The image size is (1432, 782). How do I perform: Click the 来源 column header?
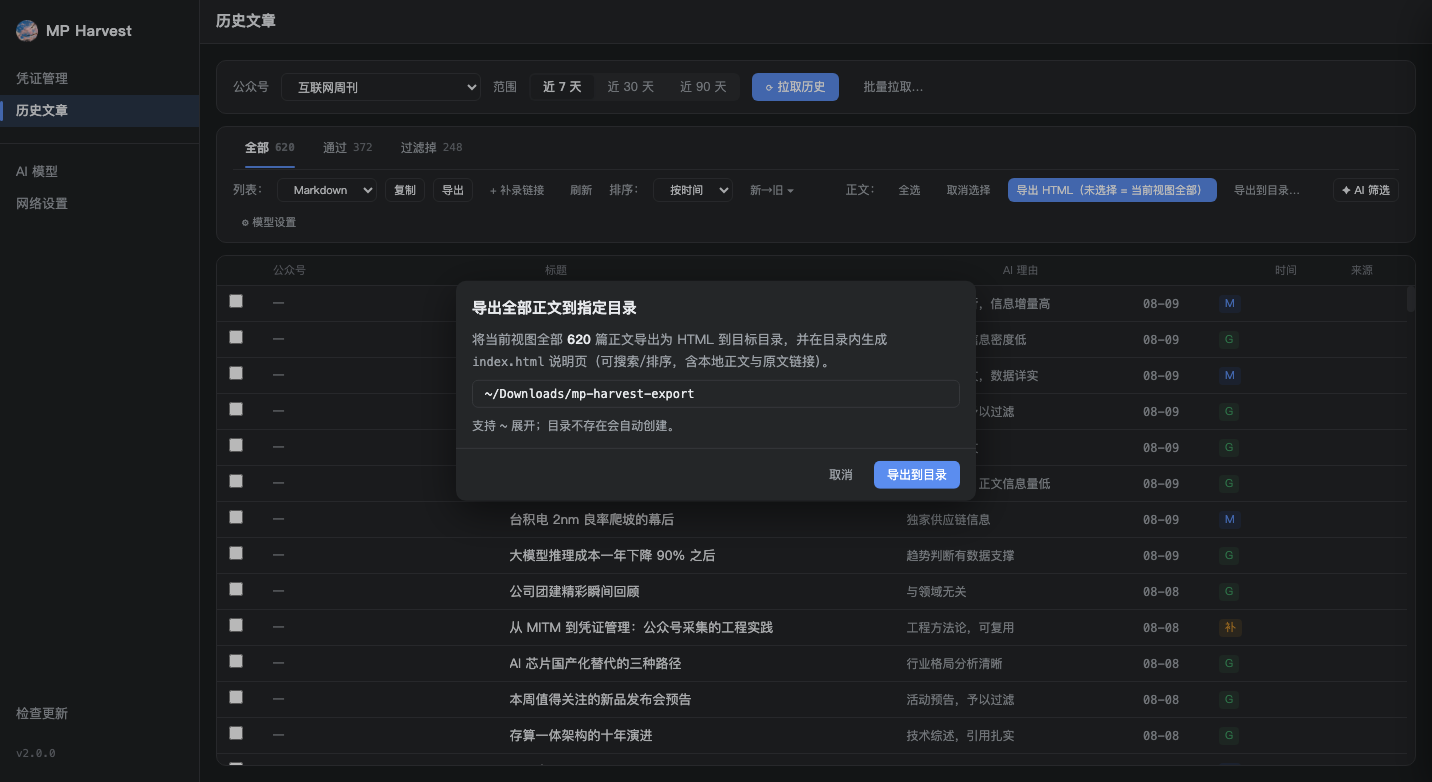(x=1362, y=271)
